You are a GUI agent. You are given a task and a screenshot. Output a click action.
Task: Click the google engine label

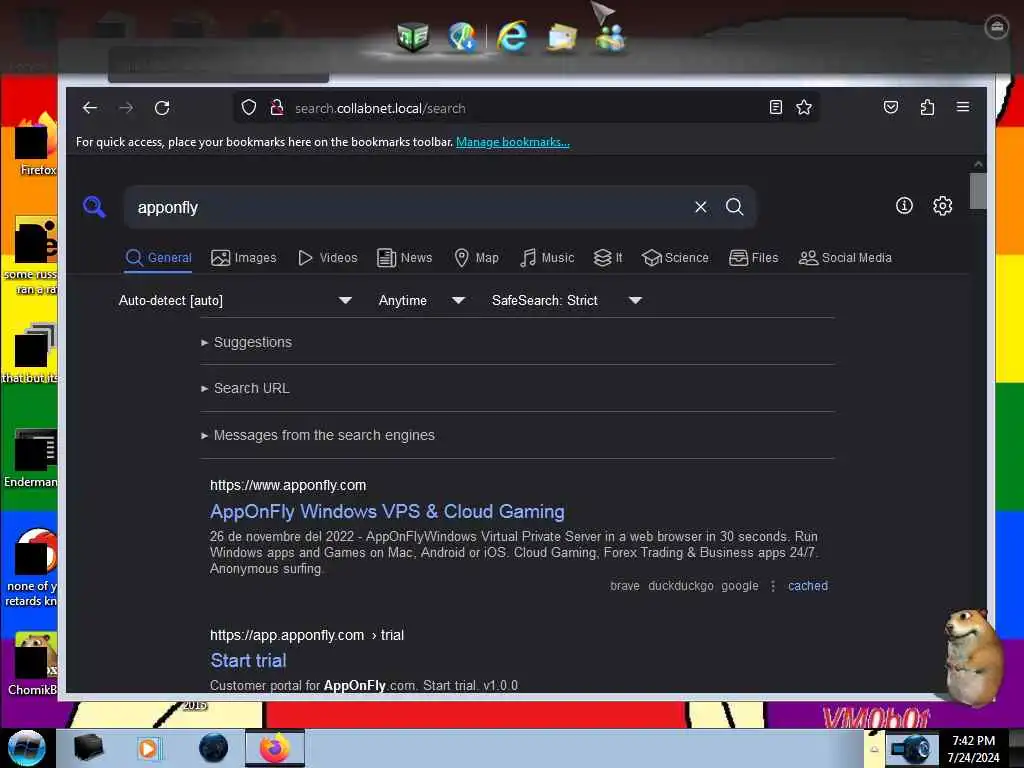point(740,586)
